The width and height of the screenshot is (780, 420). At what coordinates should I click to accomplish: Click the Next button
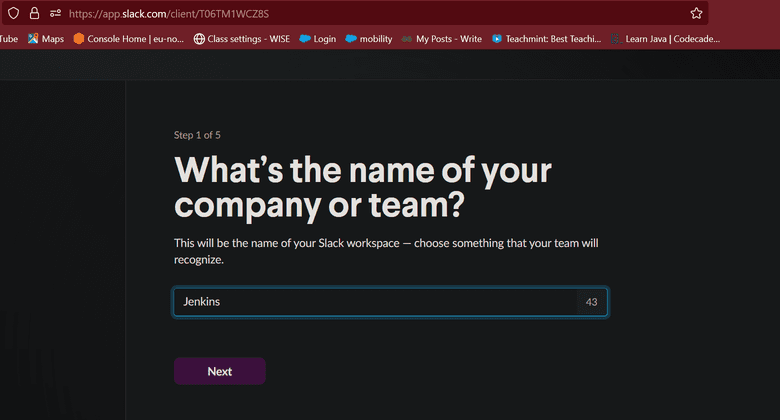(220, 371)
